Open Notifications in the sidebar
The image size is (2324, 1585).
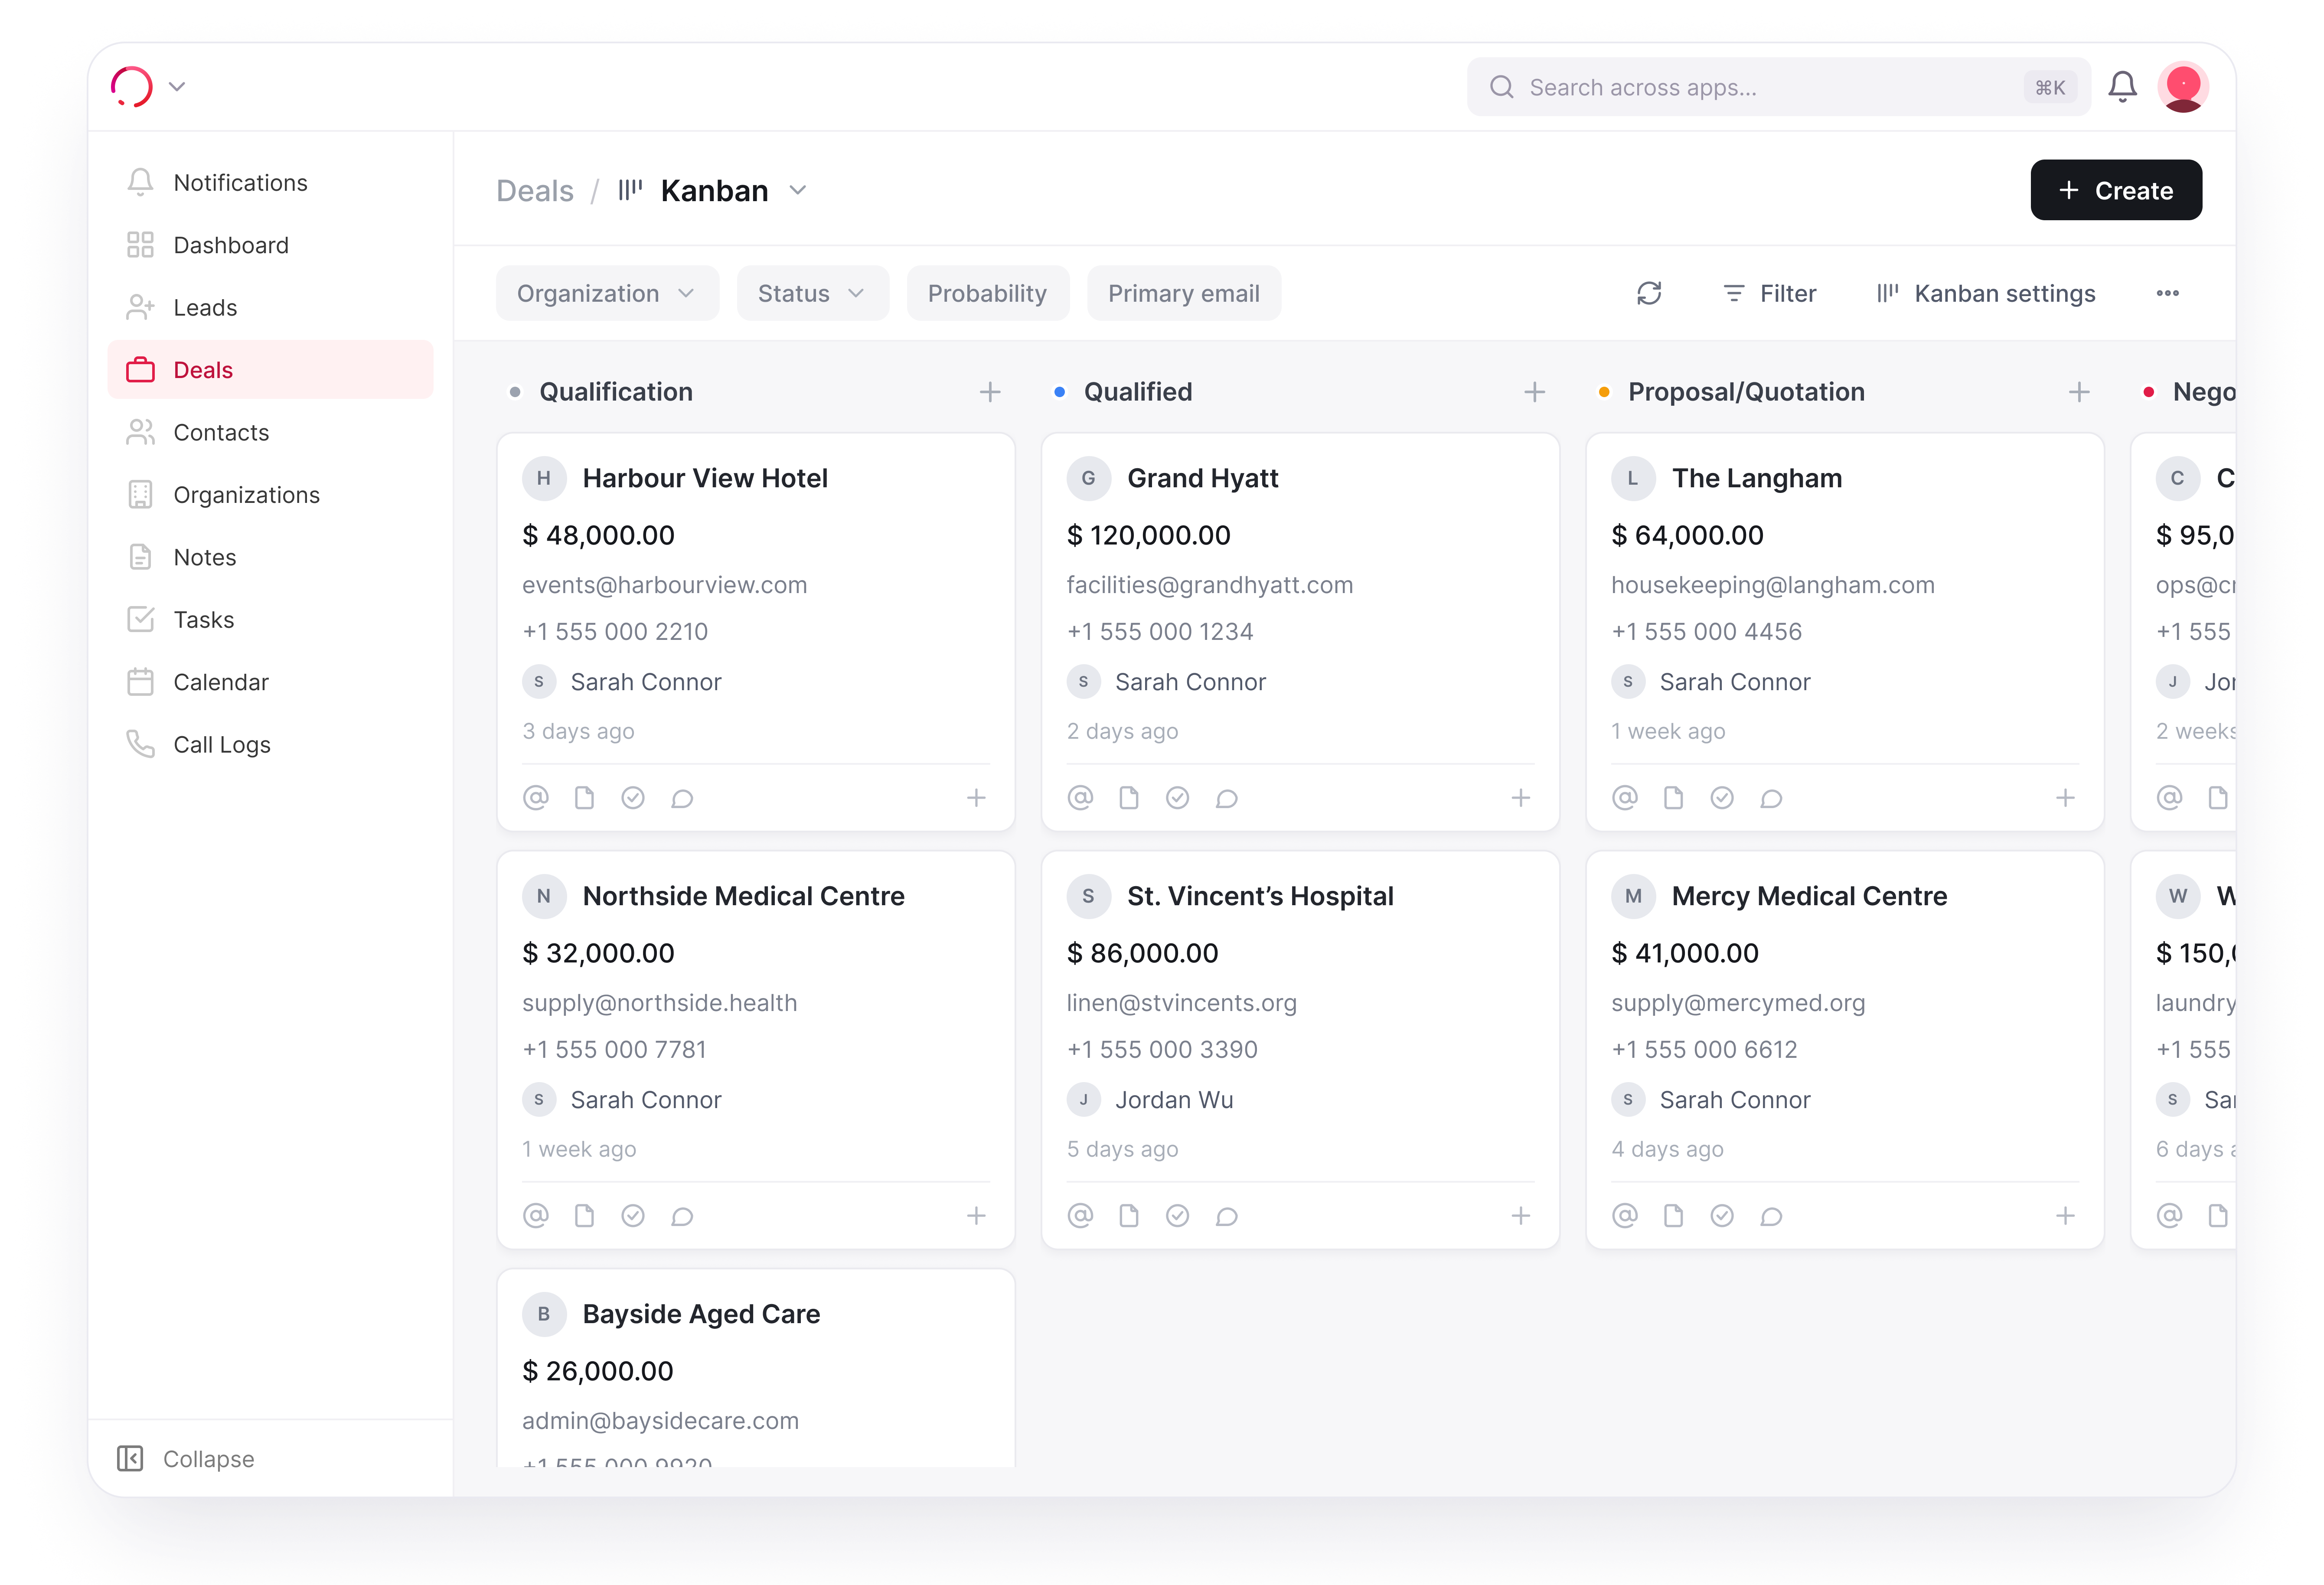pos(270,183)
